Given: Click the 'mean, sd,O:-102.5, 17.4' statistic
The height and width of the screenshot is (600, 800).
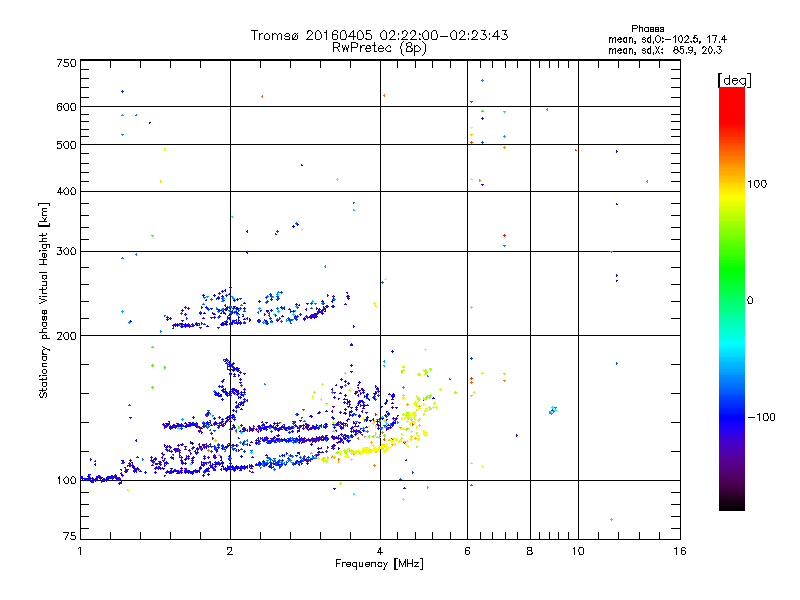Looking at the screenshot, I should click(667, 39).
